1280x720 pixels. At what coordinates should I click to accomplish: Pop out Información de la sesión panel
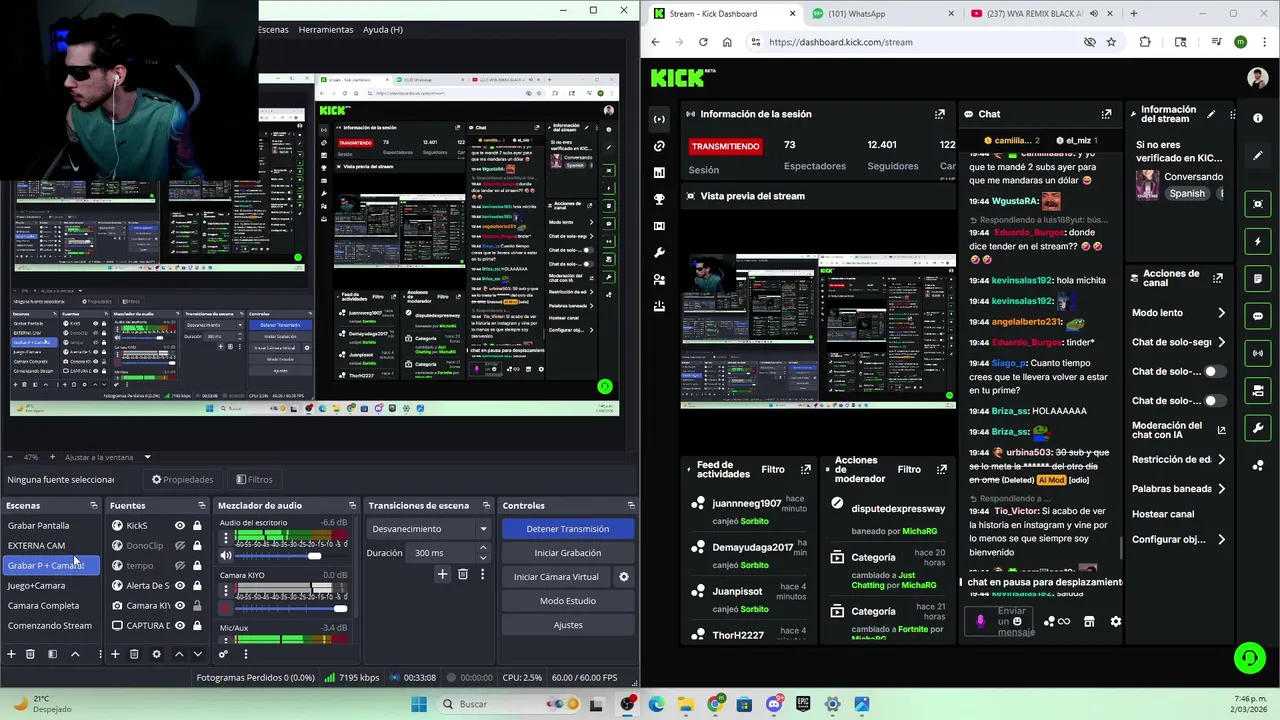coord(939,114)
